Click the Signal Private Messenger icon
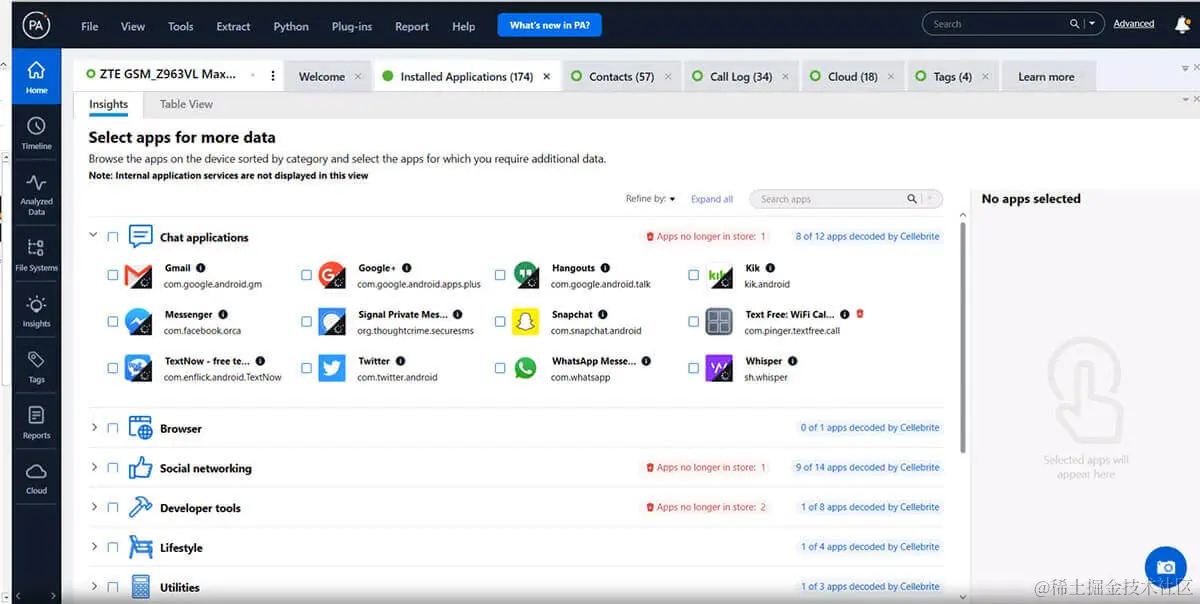Viewport: 1200px width, 604px height. [x=331, y=321]
